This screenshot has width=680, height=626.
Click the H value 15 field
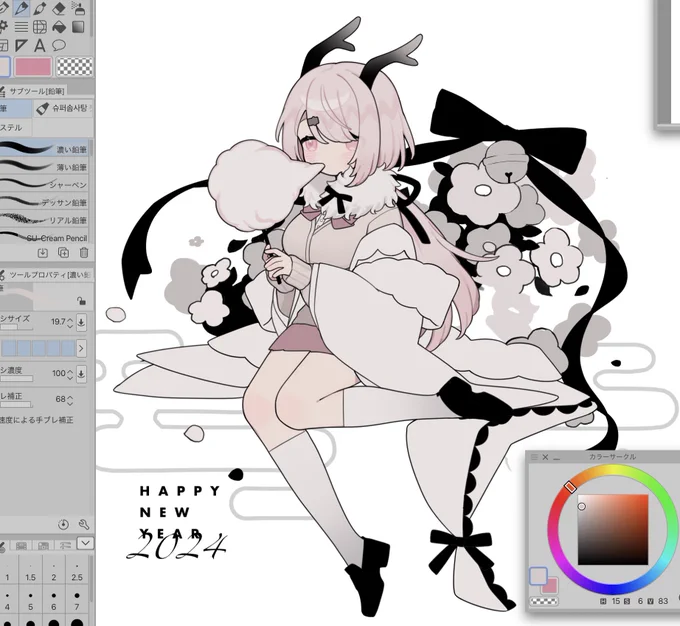[x=616, y=601]
